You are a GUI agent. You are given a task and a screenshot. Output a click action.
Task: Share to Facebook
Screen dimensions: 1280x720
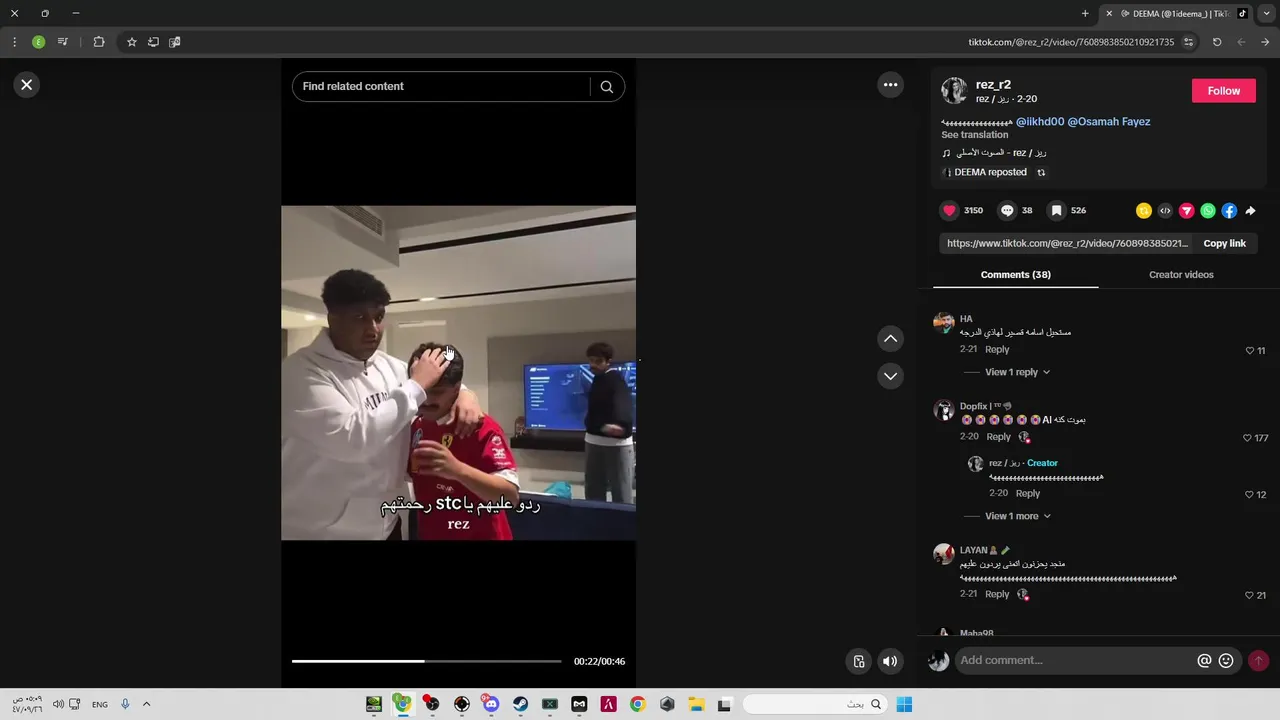point(1229,211)
